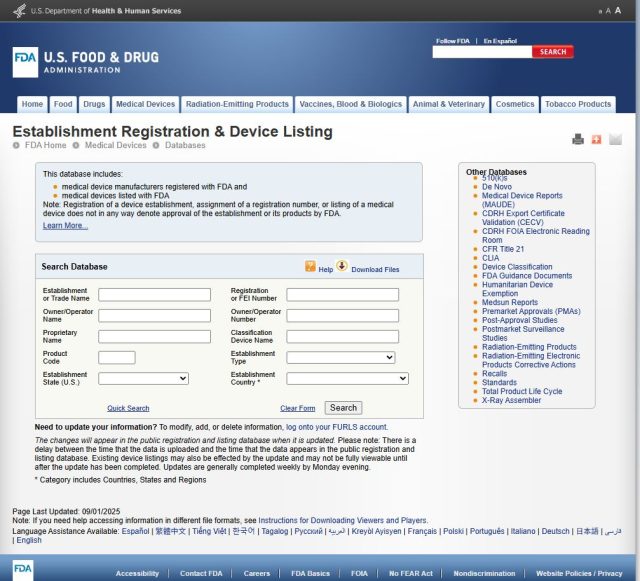Click log onto your FURLS account link

point(337,427)
